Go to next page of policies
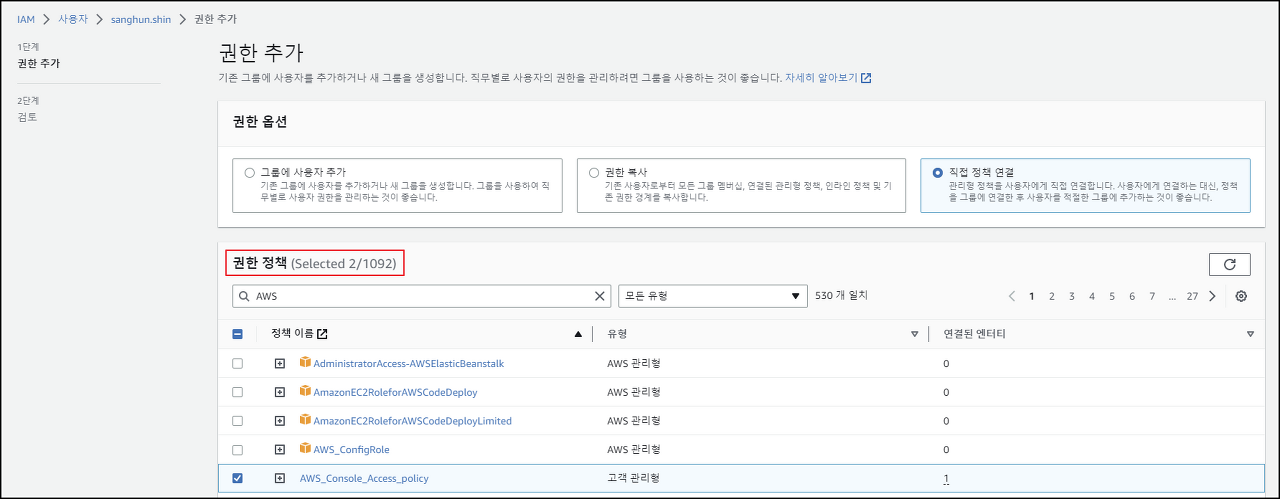 pos(1212,296)
